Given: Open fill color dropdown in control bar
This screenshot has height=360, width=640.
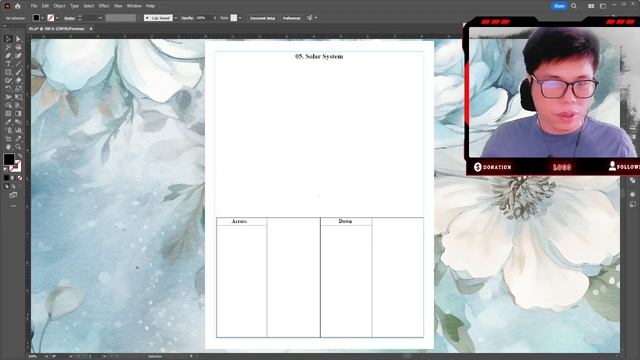Looking at the screenshot, I should click(42, 18).
